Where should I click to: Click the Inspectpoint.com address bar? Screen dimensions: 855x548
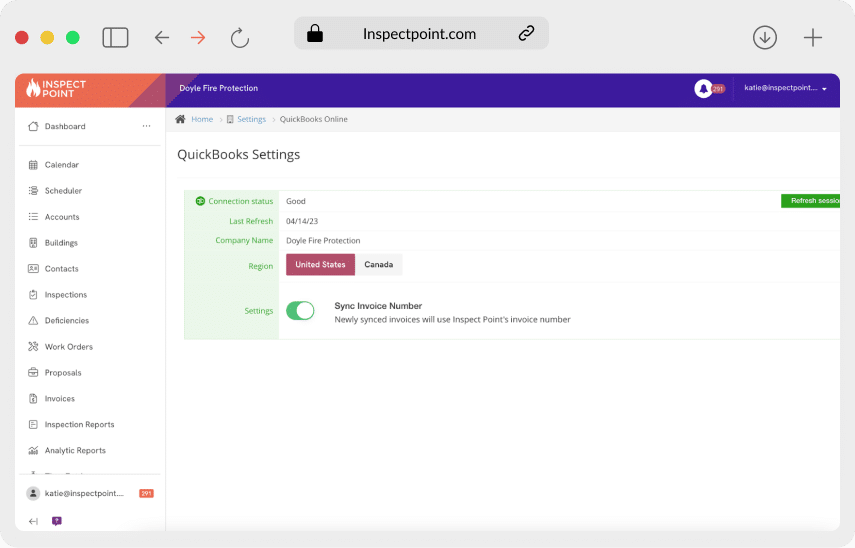[420, 34]
